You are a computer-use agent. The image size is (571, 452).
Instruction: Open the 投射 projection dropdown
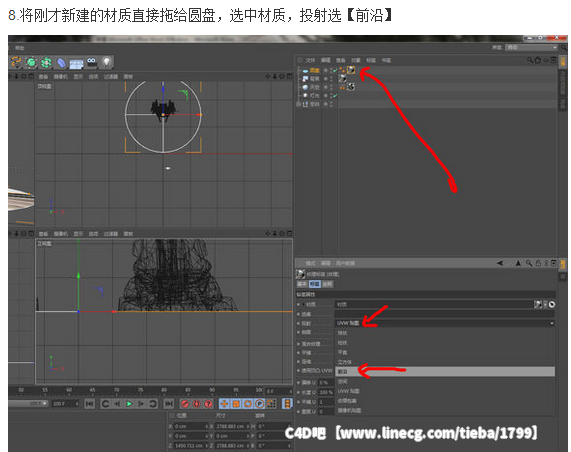(445, 323)
